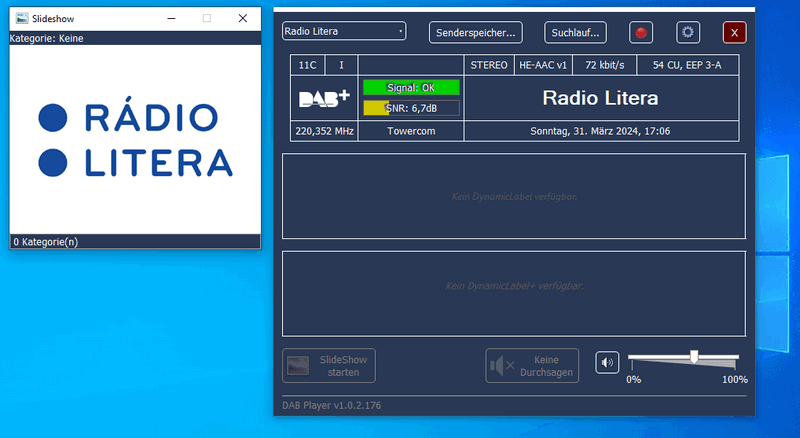This screenshot has height=438, width=800.
Task: Minimize the Slideshow window
Action: pyautogui.click(x=171, y=18)
